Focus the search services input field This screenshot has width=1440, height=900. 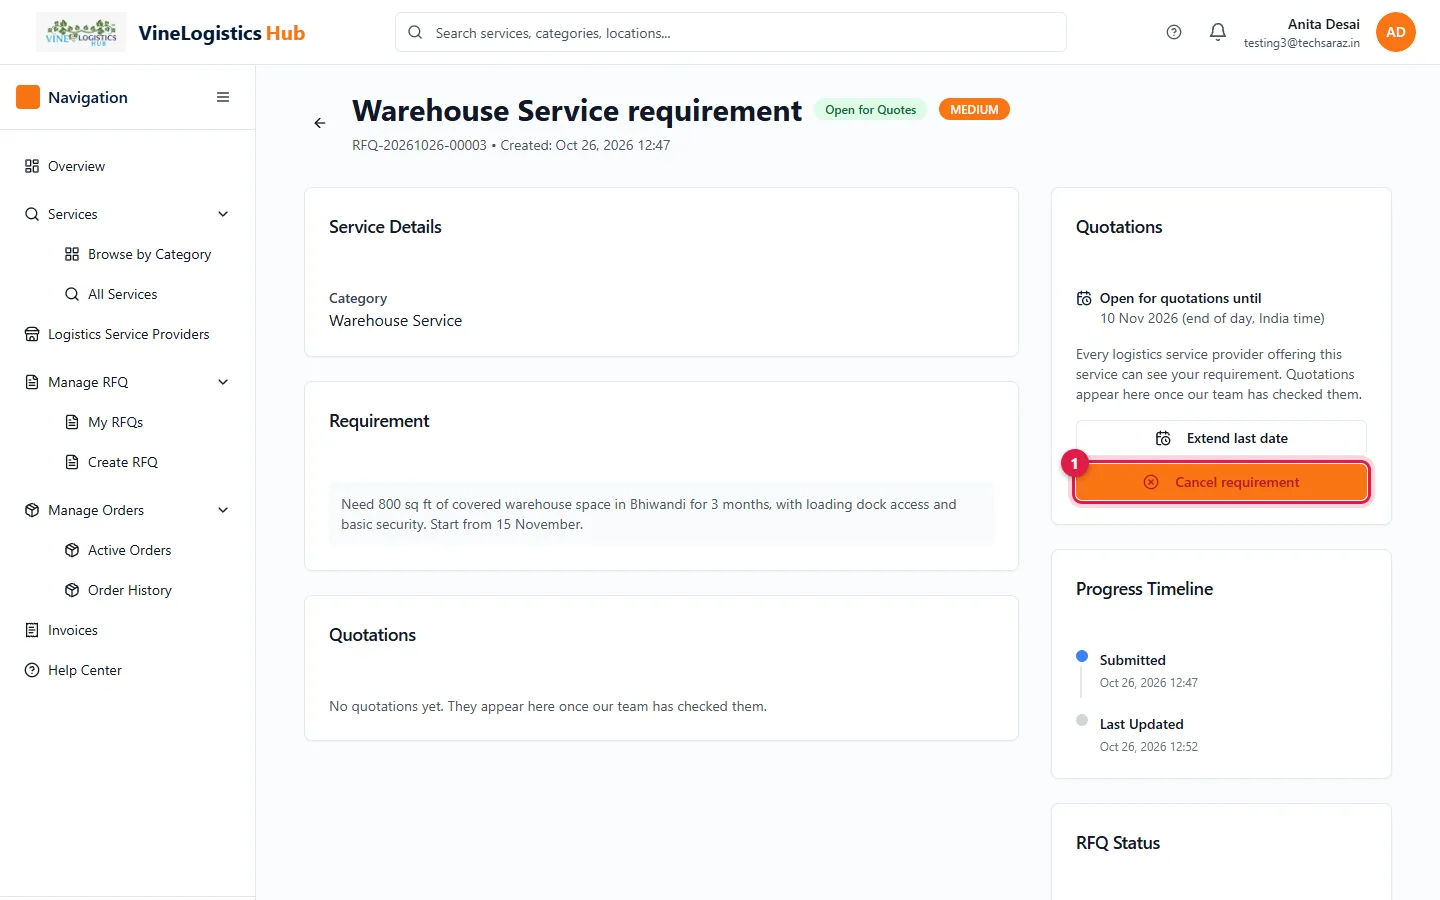[731, 32]
